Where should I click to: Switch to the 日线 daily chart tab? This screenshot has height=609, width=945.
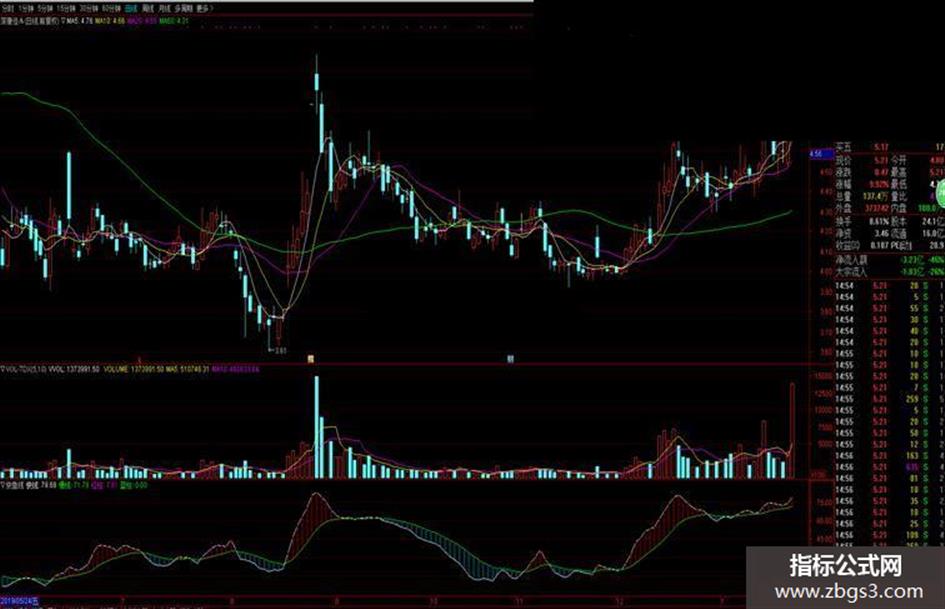131,8
